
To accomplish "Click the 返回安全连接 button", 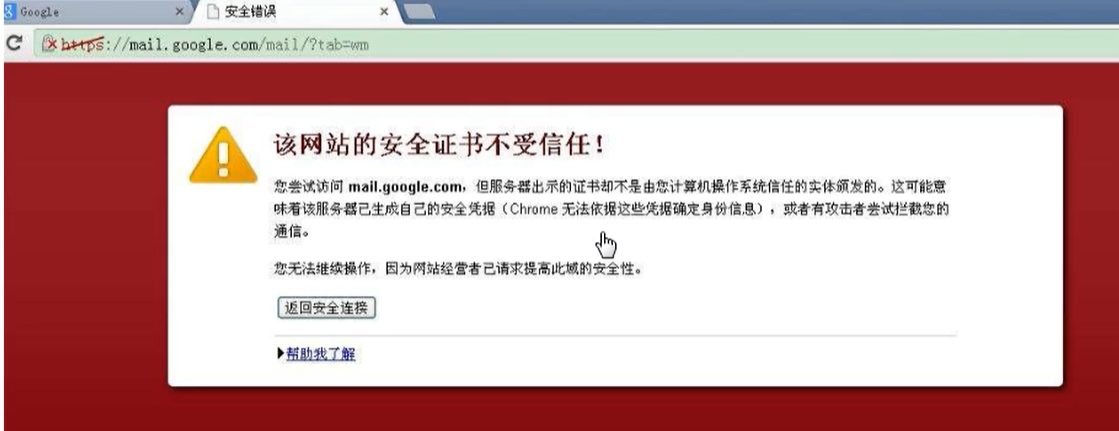I will [327, 308].
